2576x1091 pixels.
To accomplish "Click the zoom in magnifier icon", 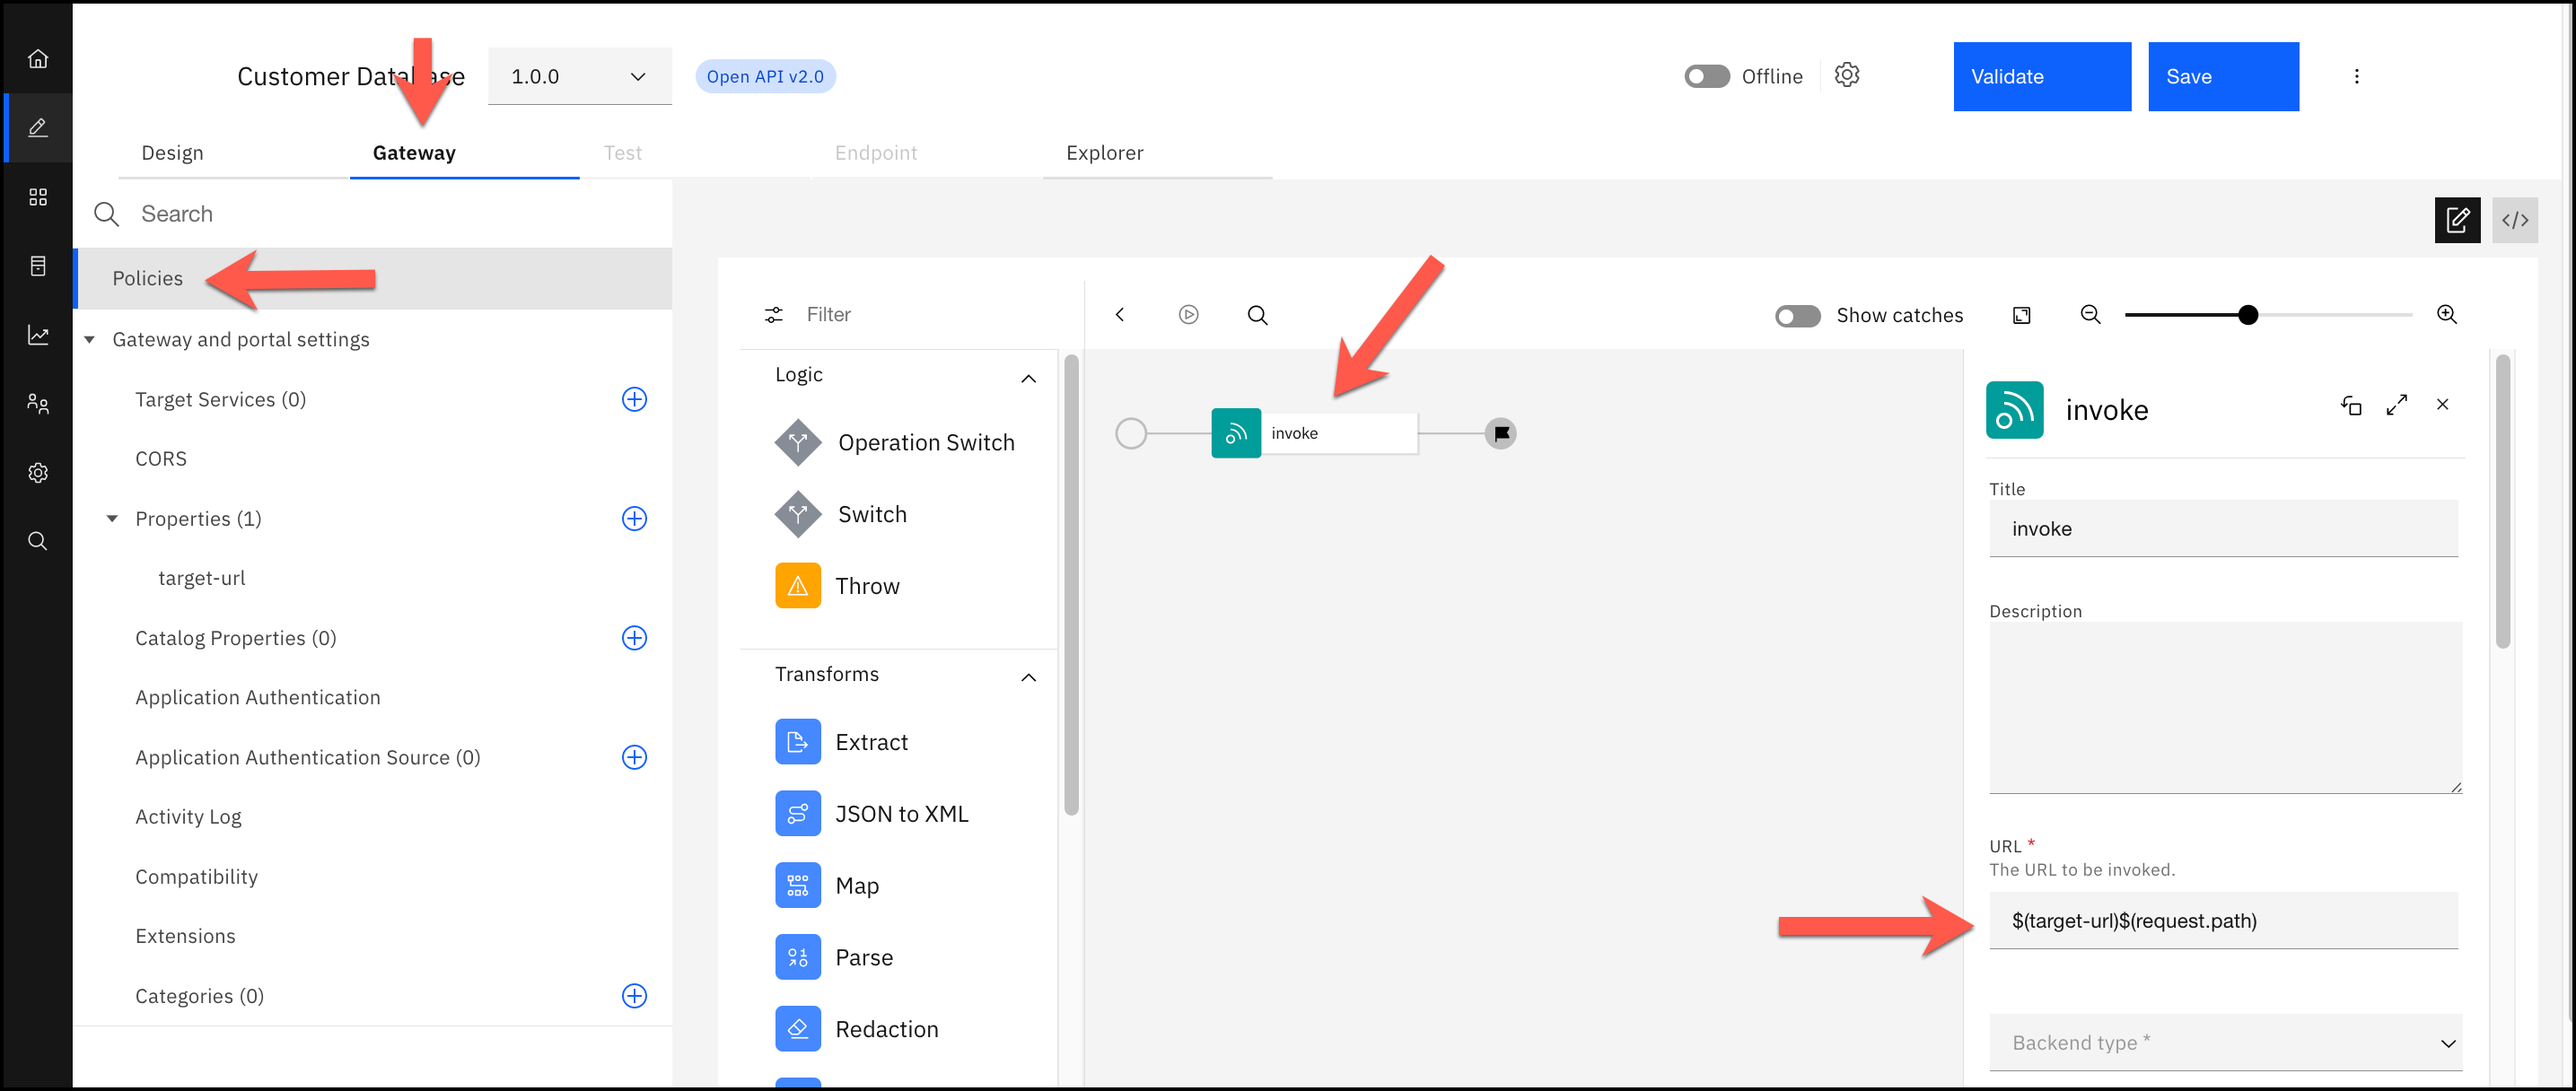I will coord(2446,315).
